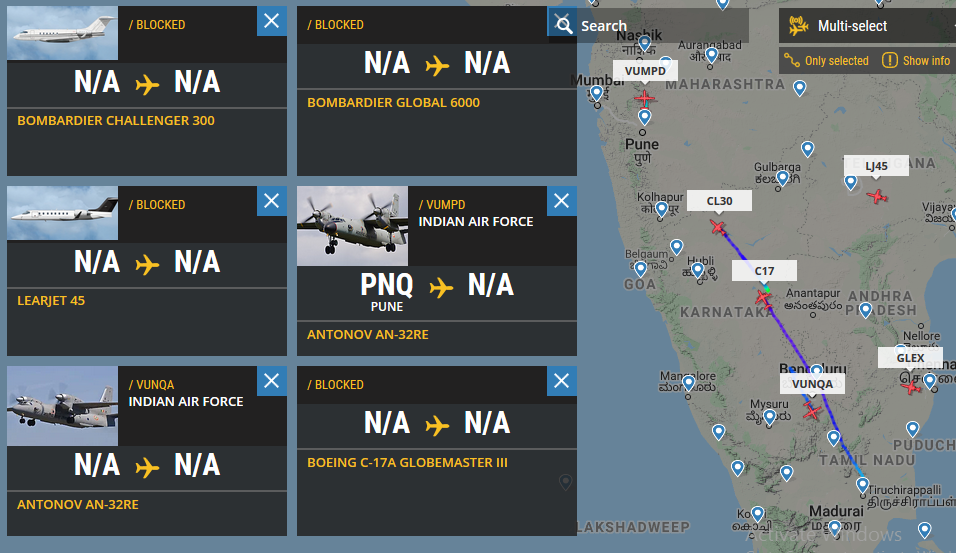Select the red VUMPD aircraft on map
Viewport: 956px width, 553px height.
(x=644, y=98)
